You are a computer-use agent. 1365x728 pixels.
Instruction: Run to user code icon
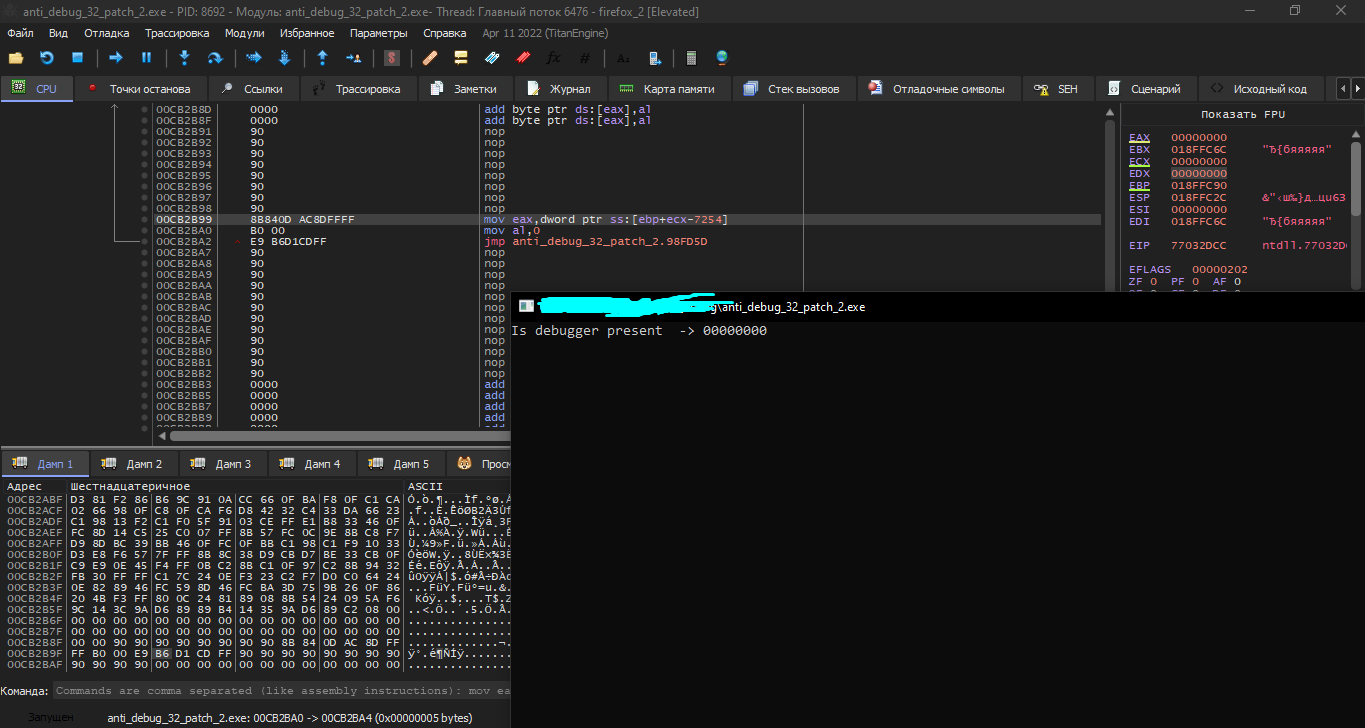pos(353,58)
